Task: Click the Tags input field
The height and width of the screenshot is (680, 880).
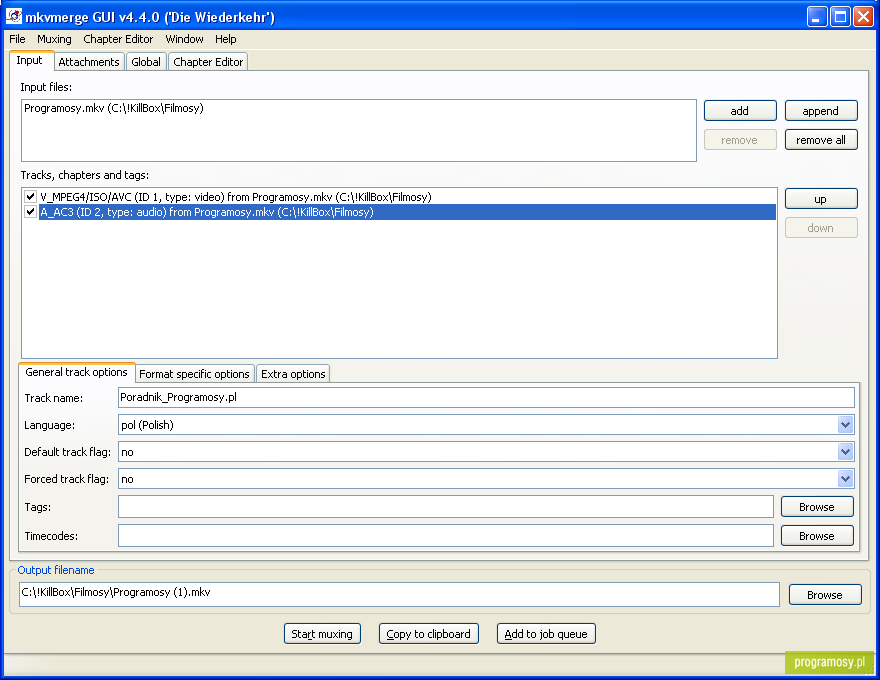Action: pyautogui.click(x=446, y=507)
